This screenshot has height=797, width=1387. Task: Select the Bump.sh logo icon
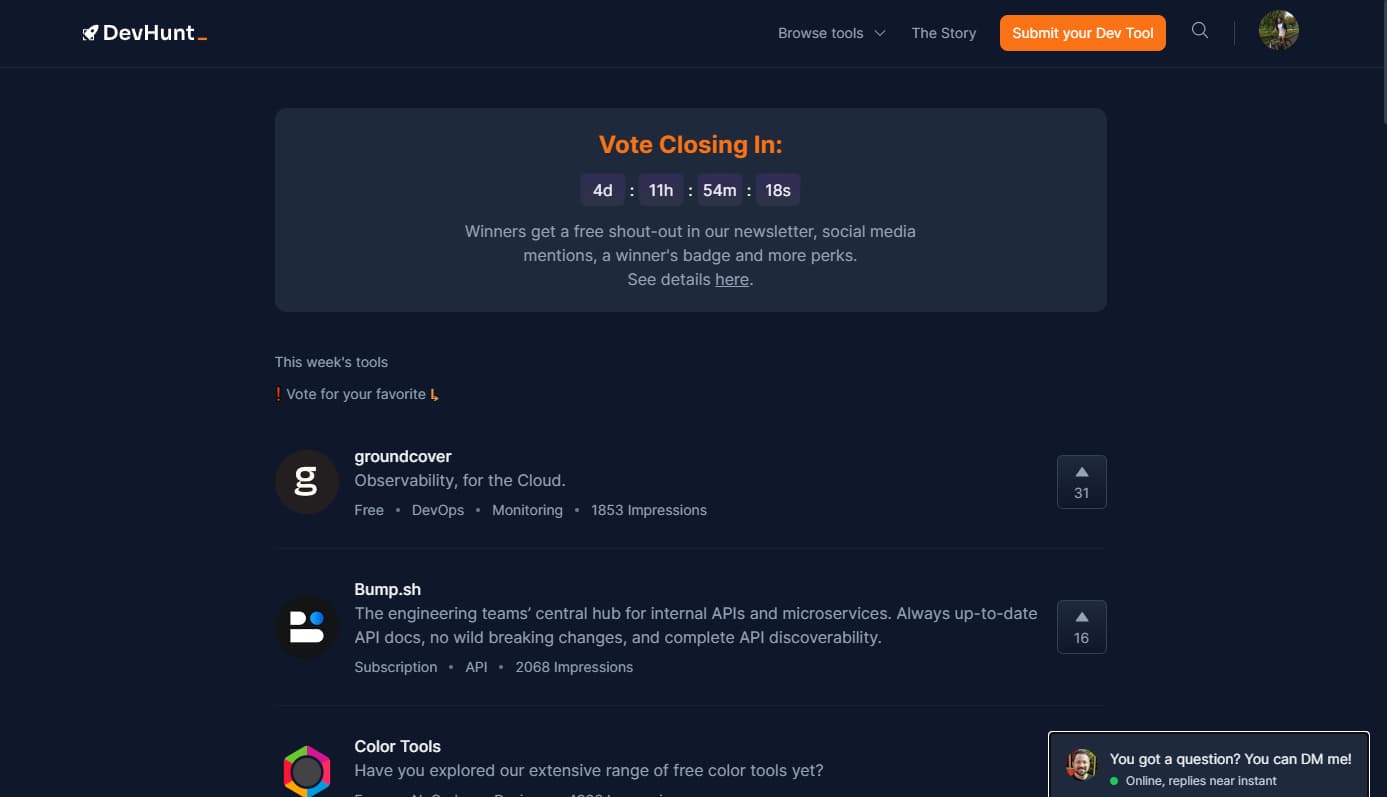[306, 627]
